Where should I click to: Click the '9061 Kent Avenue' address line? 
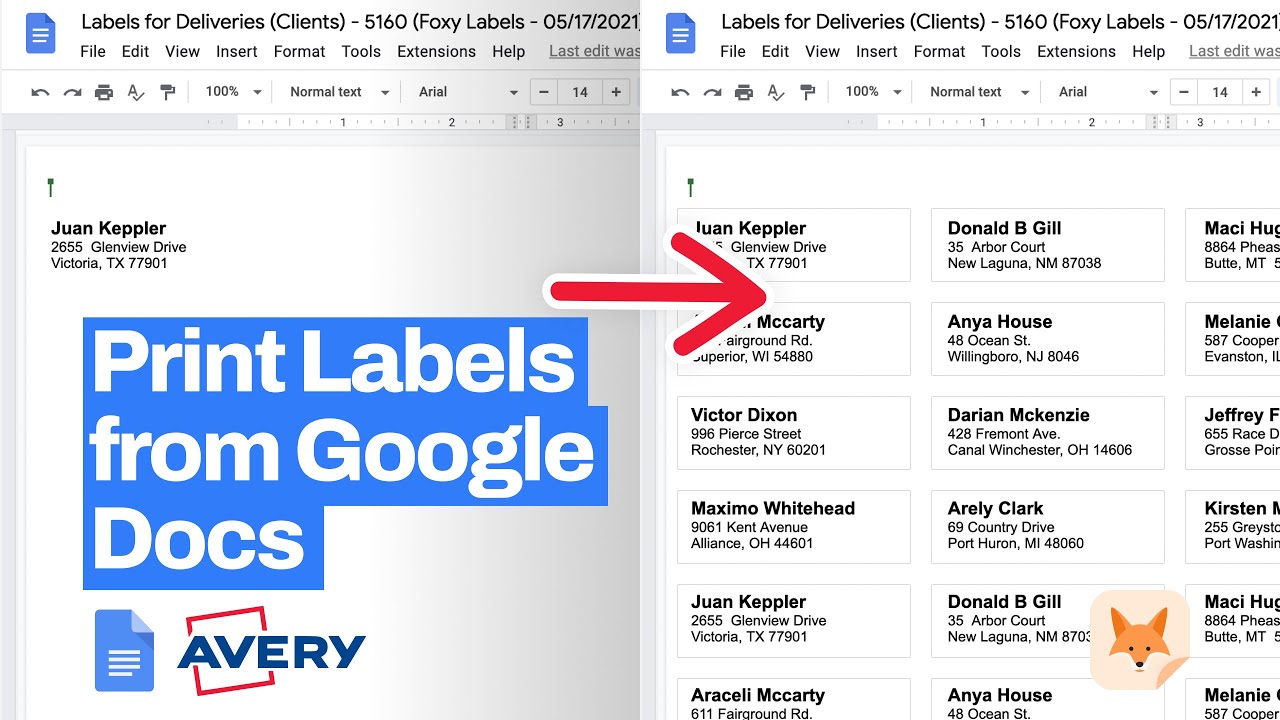point(750,527)
